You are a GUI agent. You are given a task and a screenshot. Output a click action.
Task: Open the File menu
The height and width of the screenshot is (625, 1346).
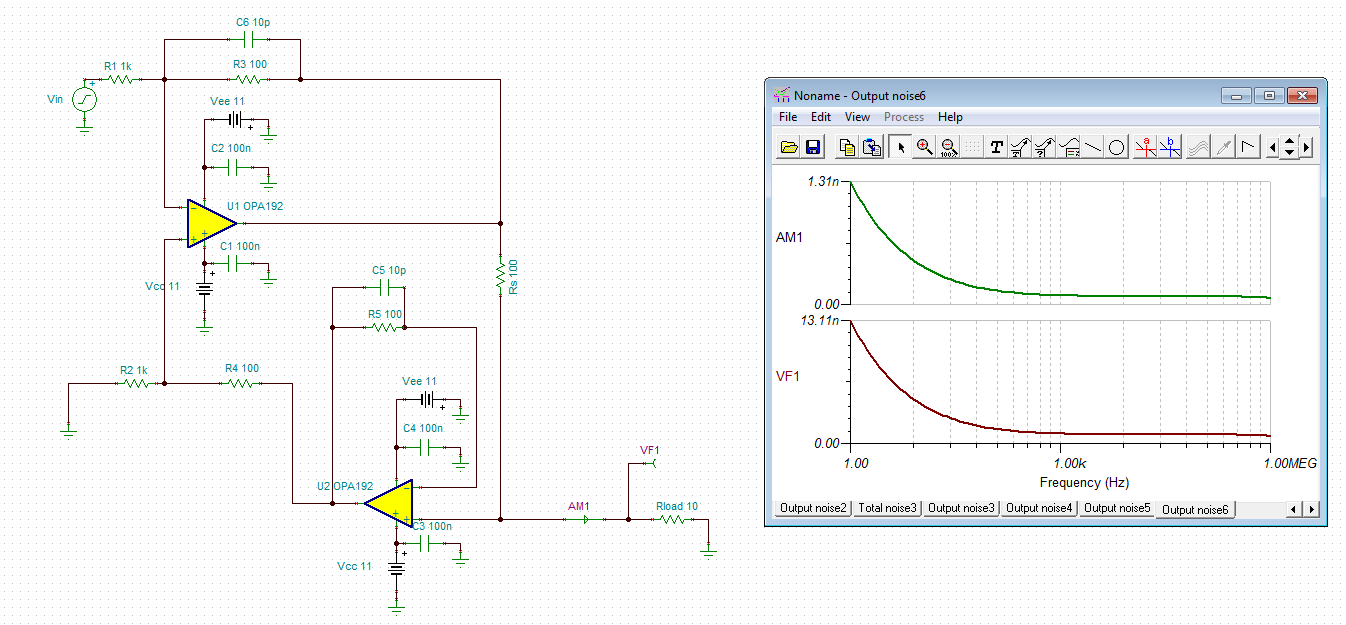(788, 117)
